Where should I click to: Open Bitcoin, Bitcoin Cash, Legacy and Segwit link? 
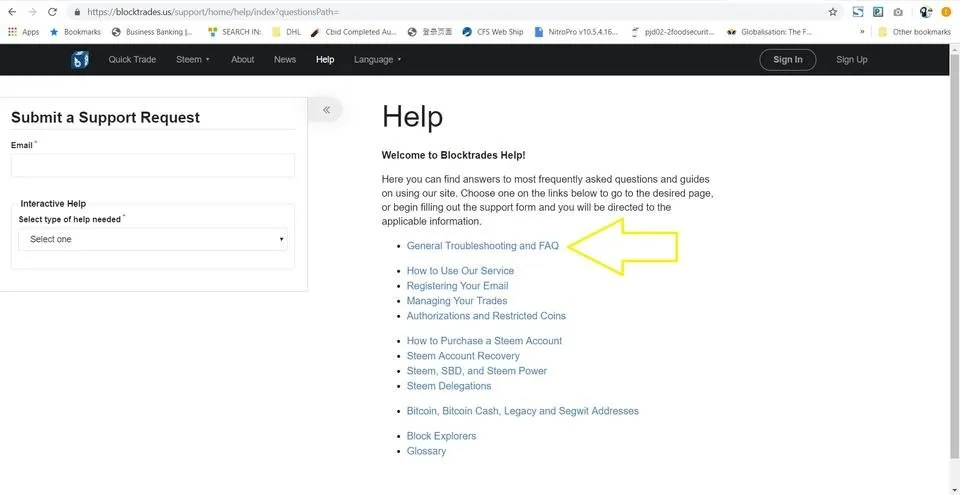point(522,411)
